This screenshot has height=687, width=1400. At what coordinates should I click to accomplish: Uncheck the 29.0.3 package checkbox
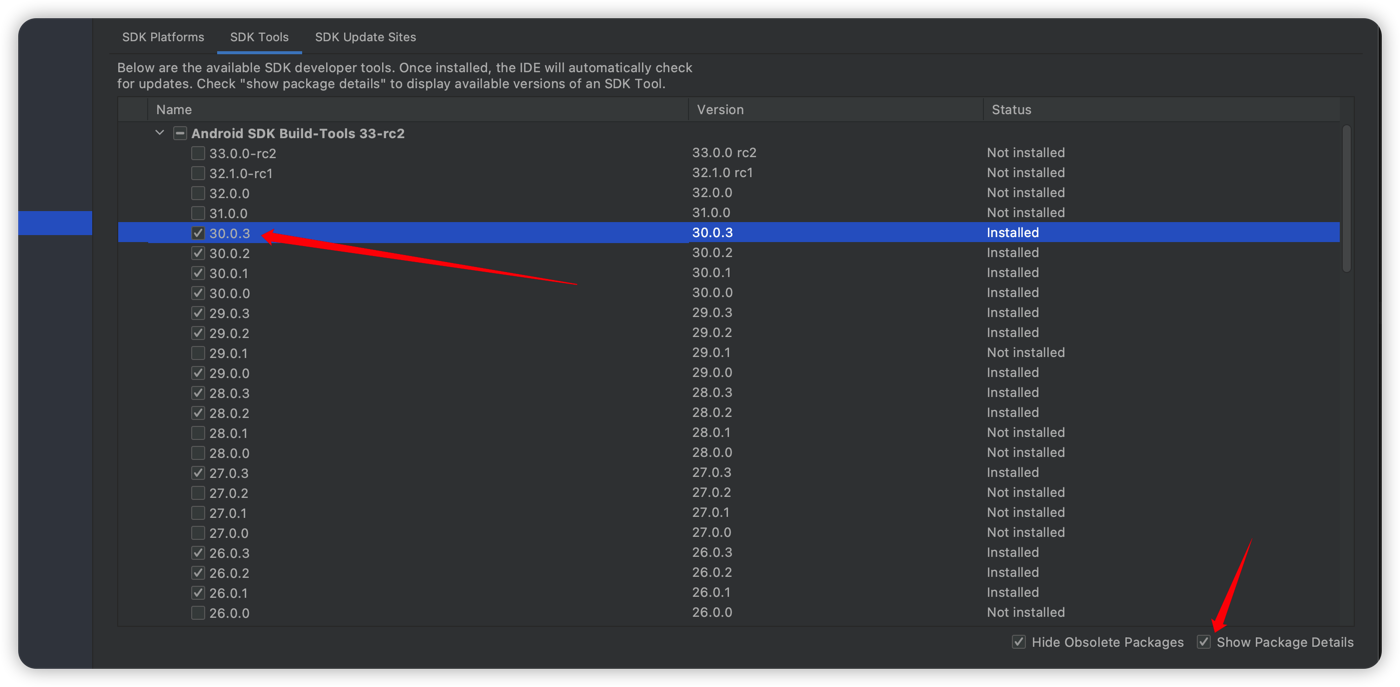coord(198,313)
